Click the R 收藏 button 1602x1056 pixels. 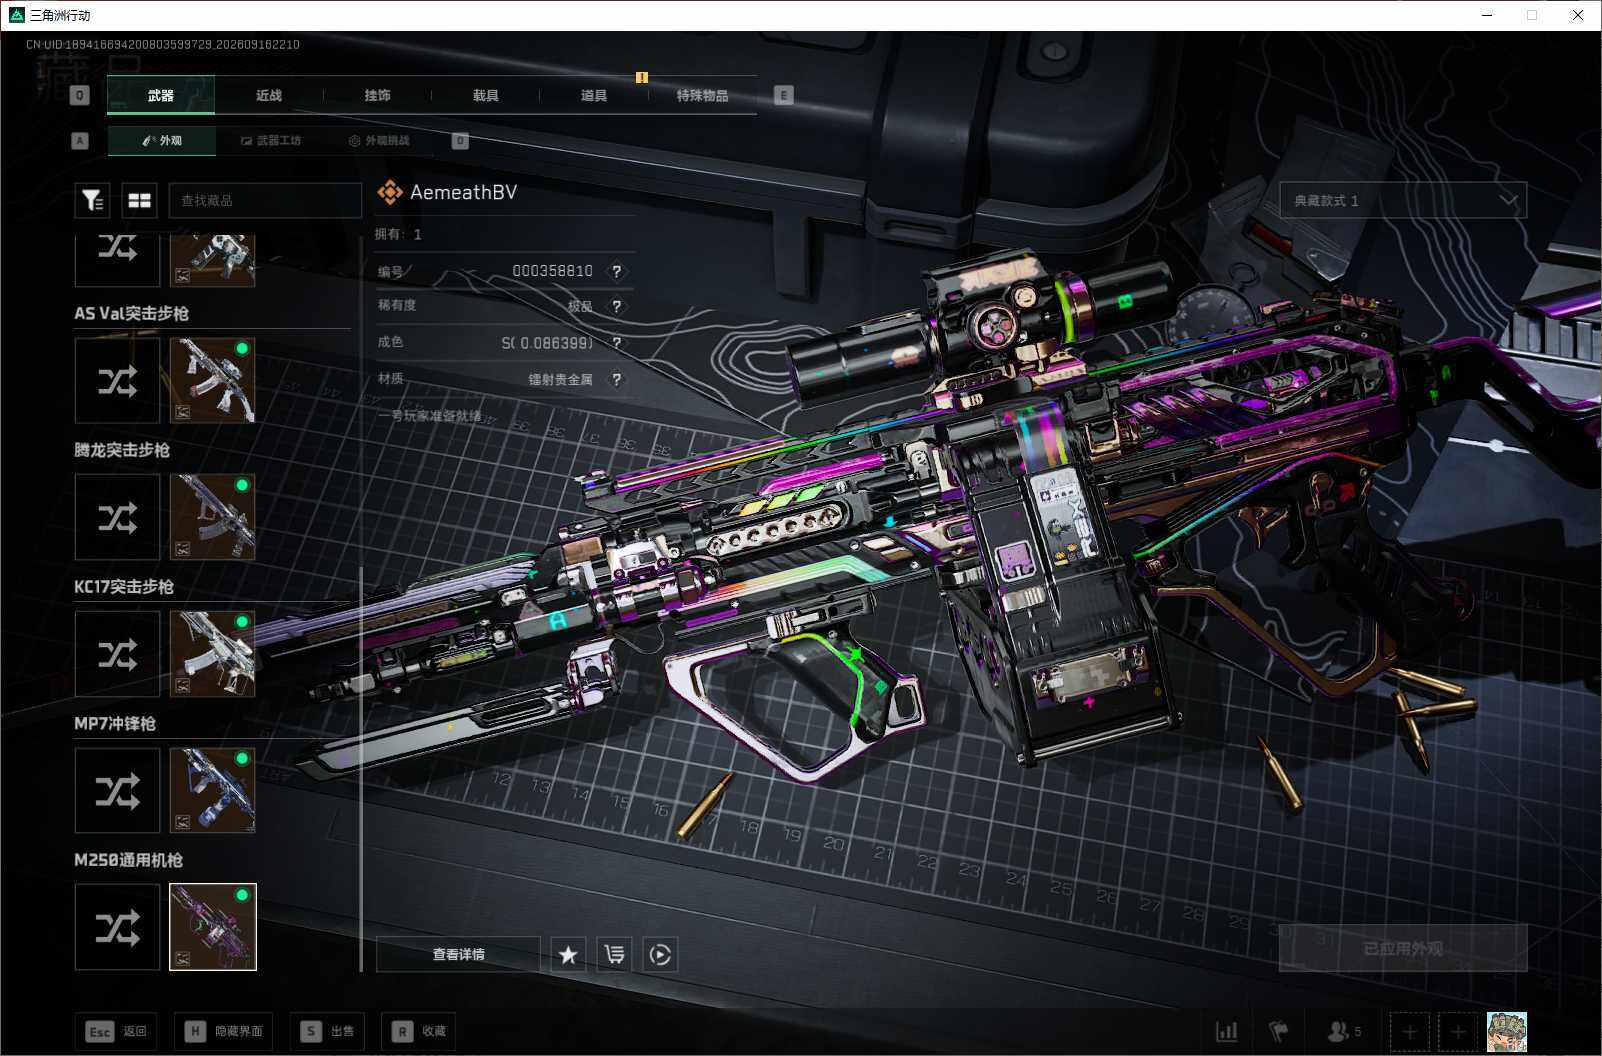pos(419,1031)
